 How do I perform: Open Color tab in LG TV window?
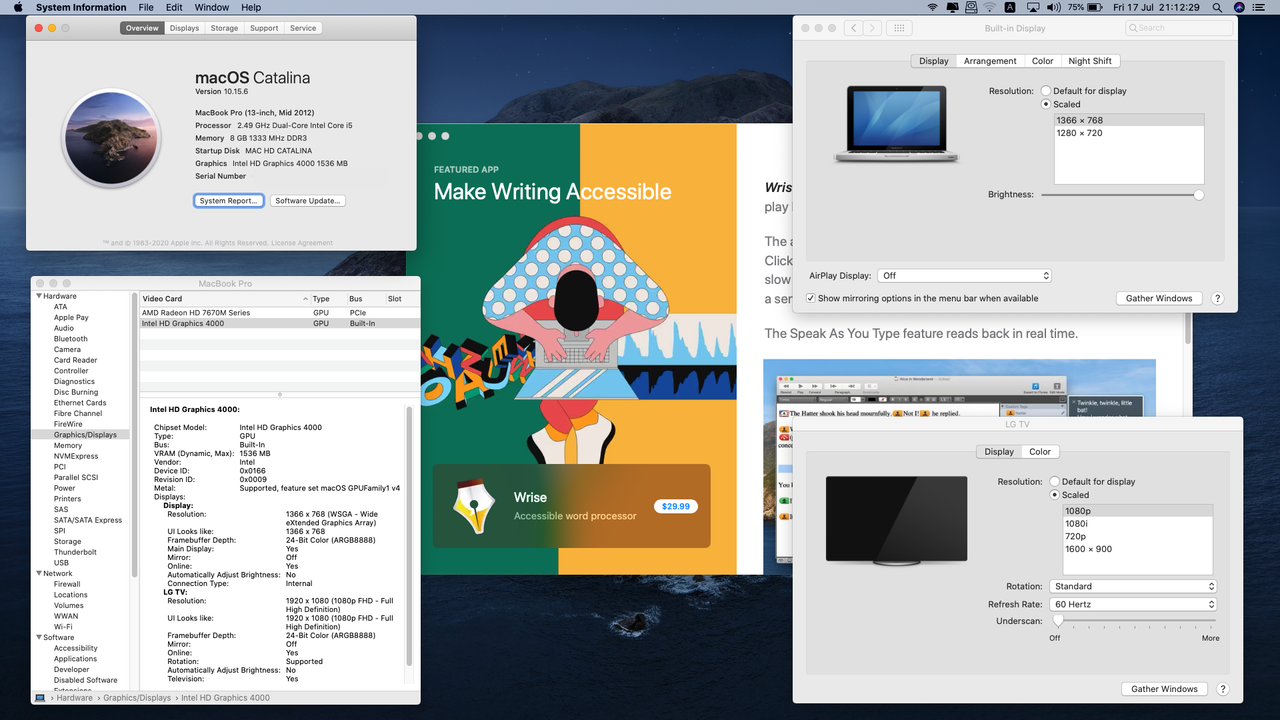tap(1040, 452)
